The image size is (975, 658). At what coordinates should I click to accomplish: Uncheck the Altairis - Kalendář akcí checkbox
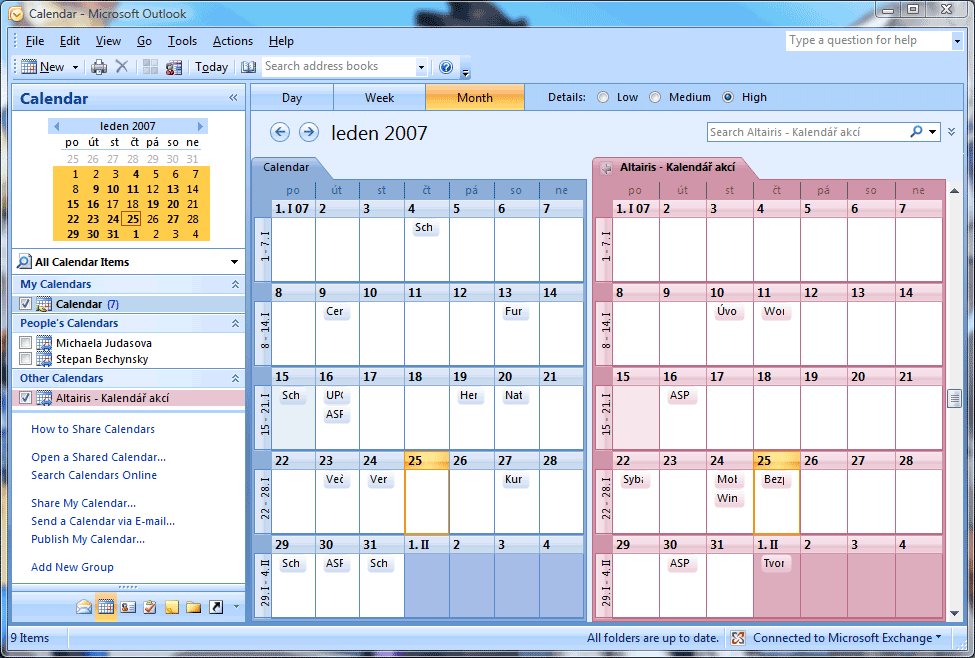pyautogui.click(x=25, y=397)
